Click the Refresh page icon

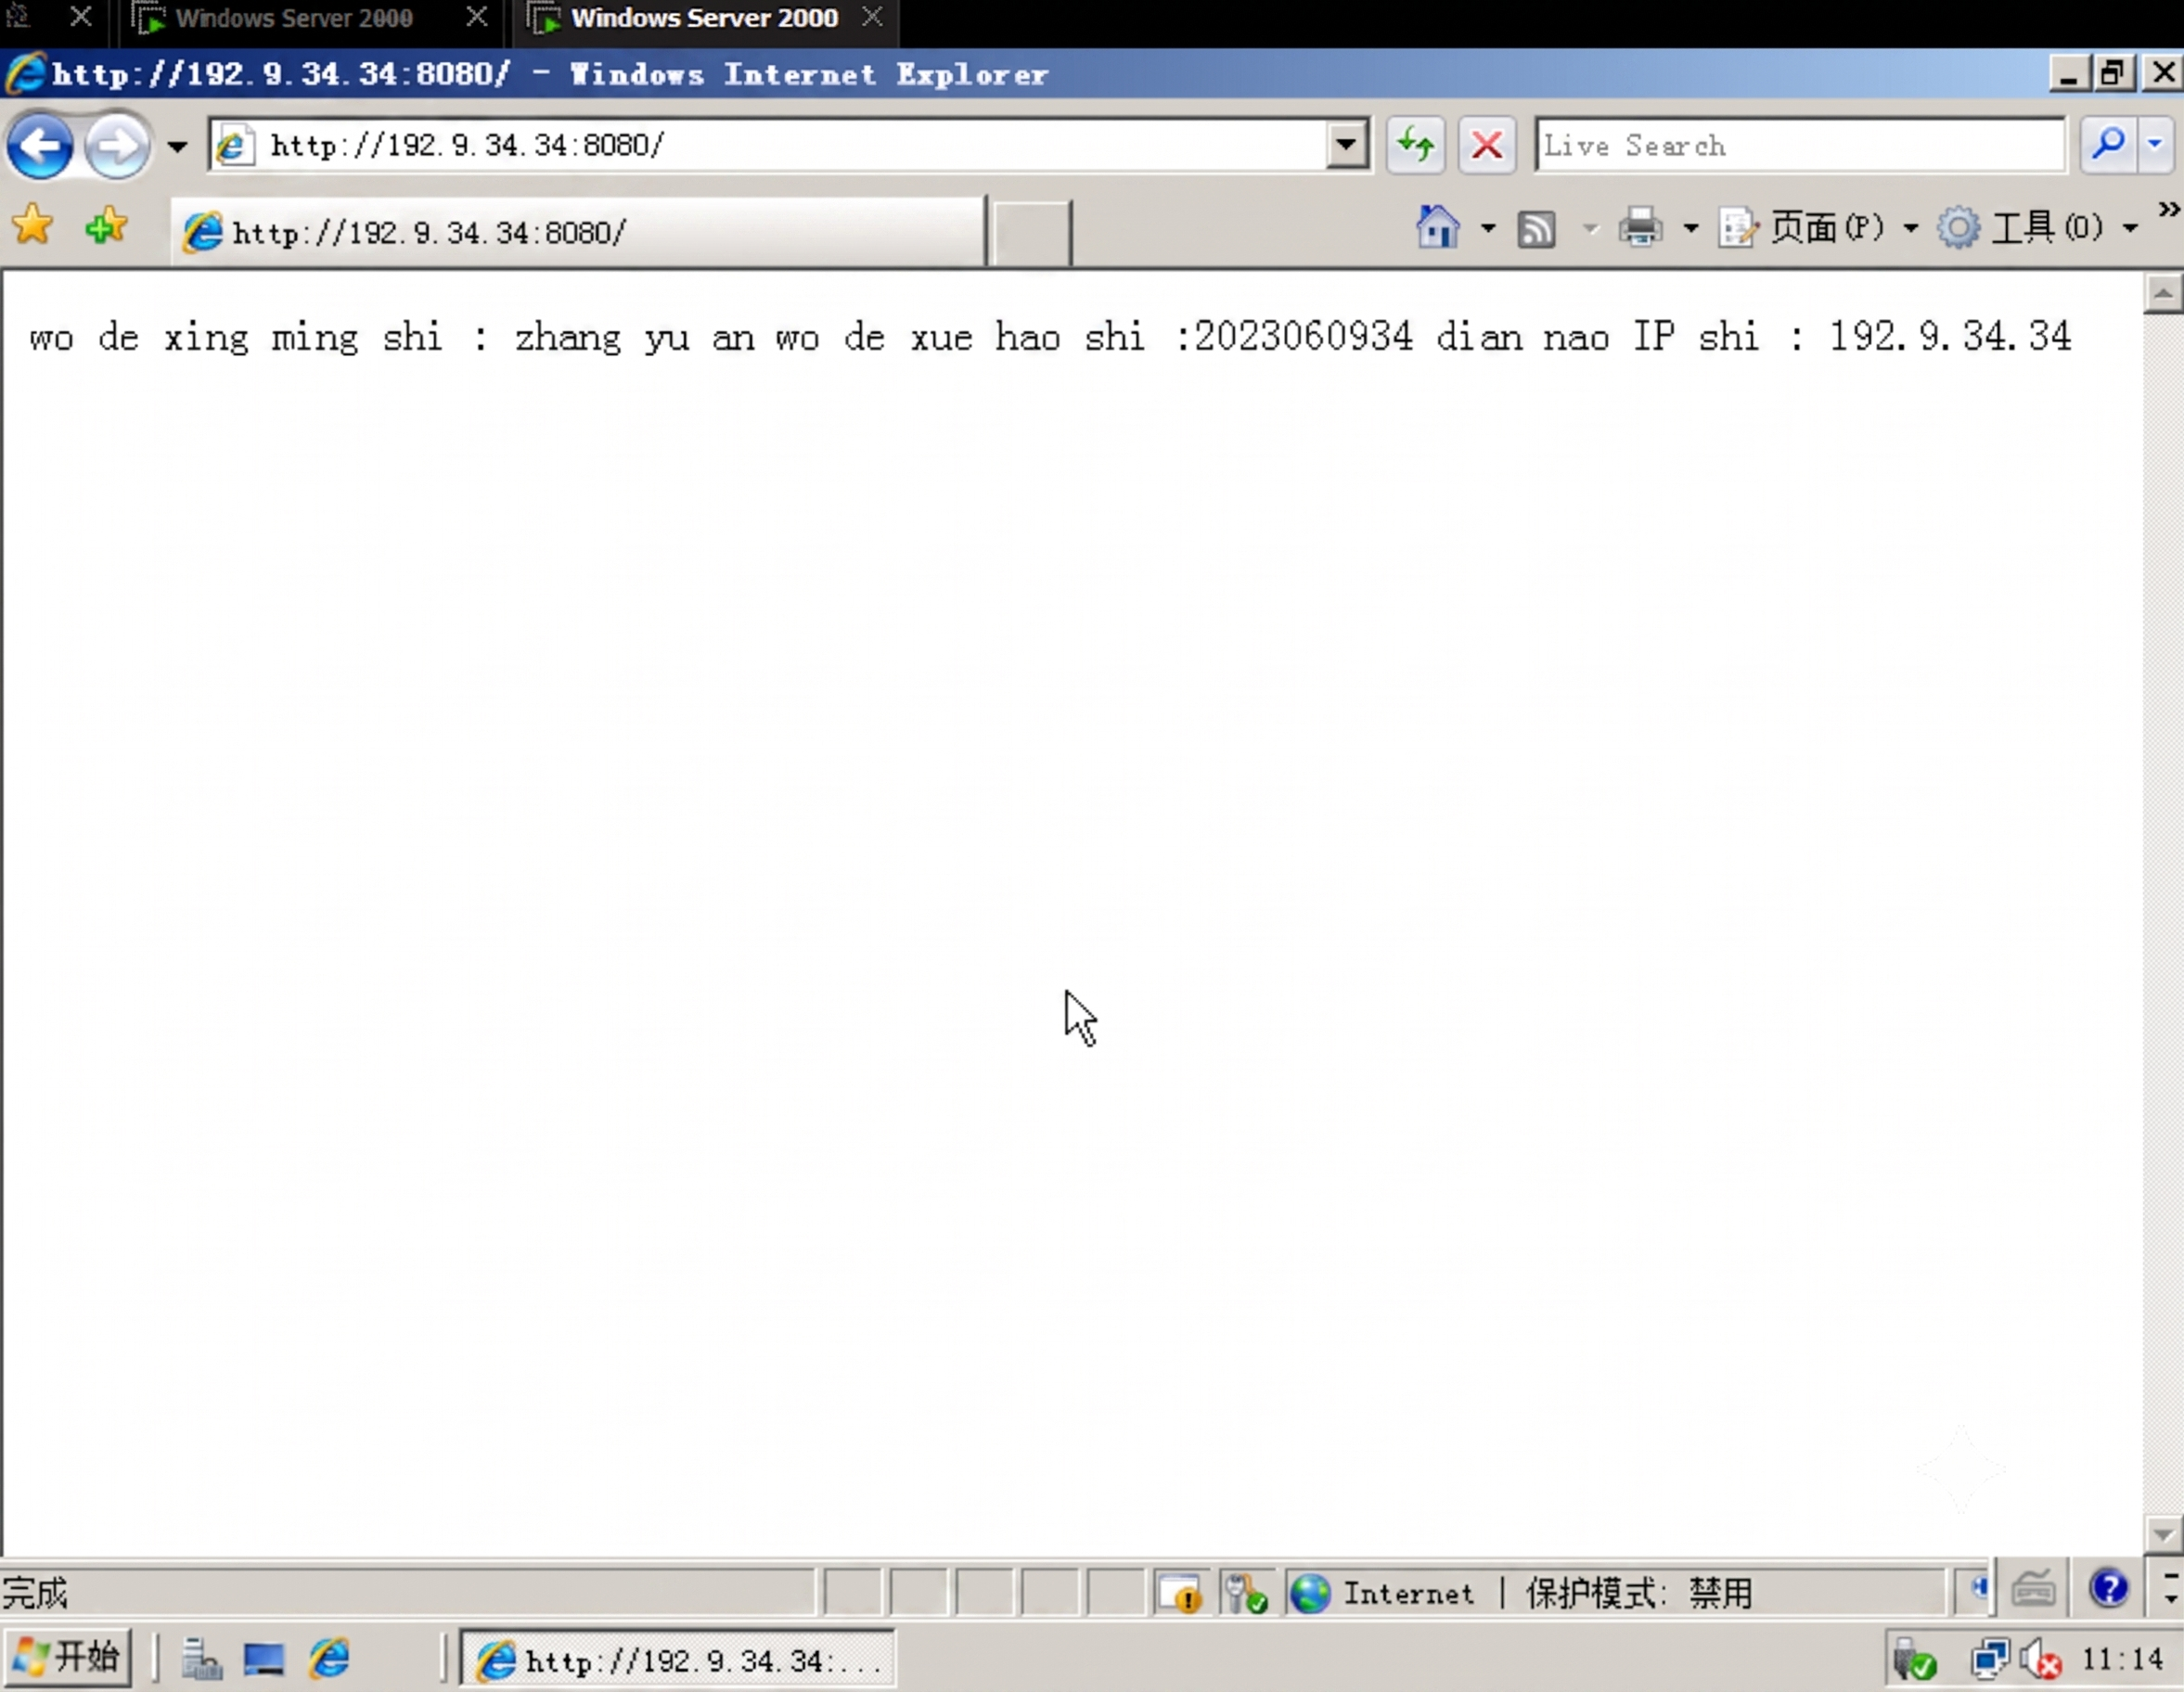tap(1415, 146)
